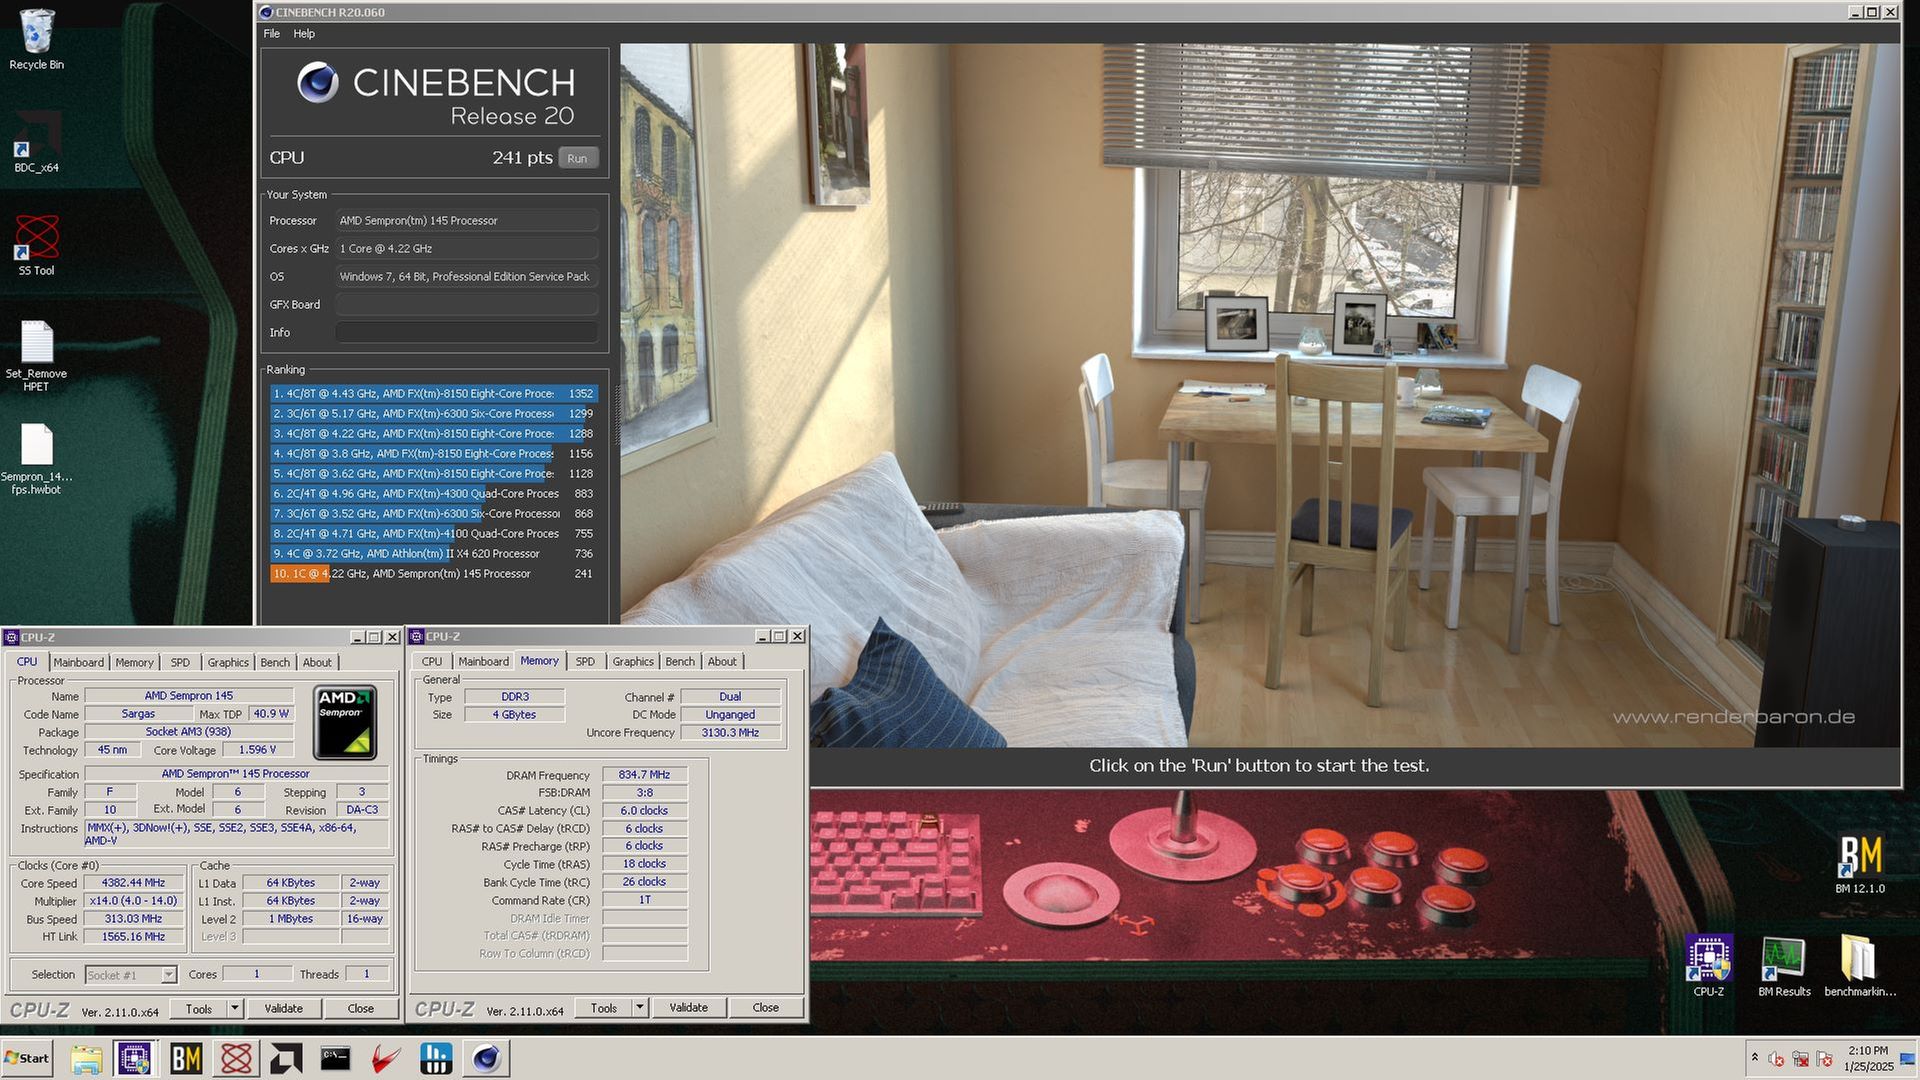Image resolution: width=1920 pixels, height=1080 pixels.
Task: Open the HWBOT blue taskbar icon
Action: point(436,1058)
